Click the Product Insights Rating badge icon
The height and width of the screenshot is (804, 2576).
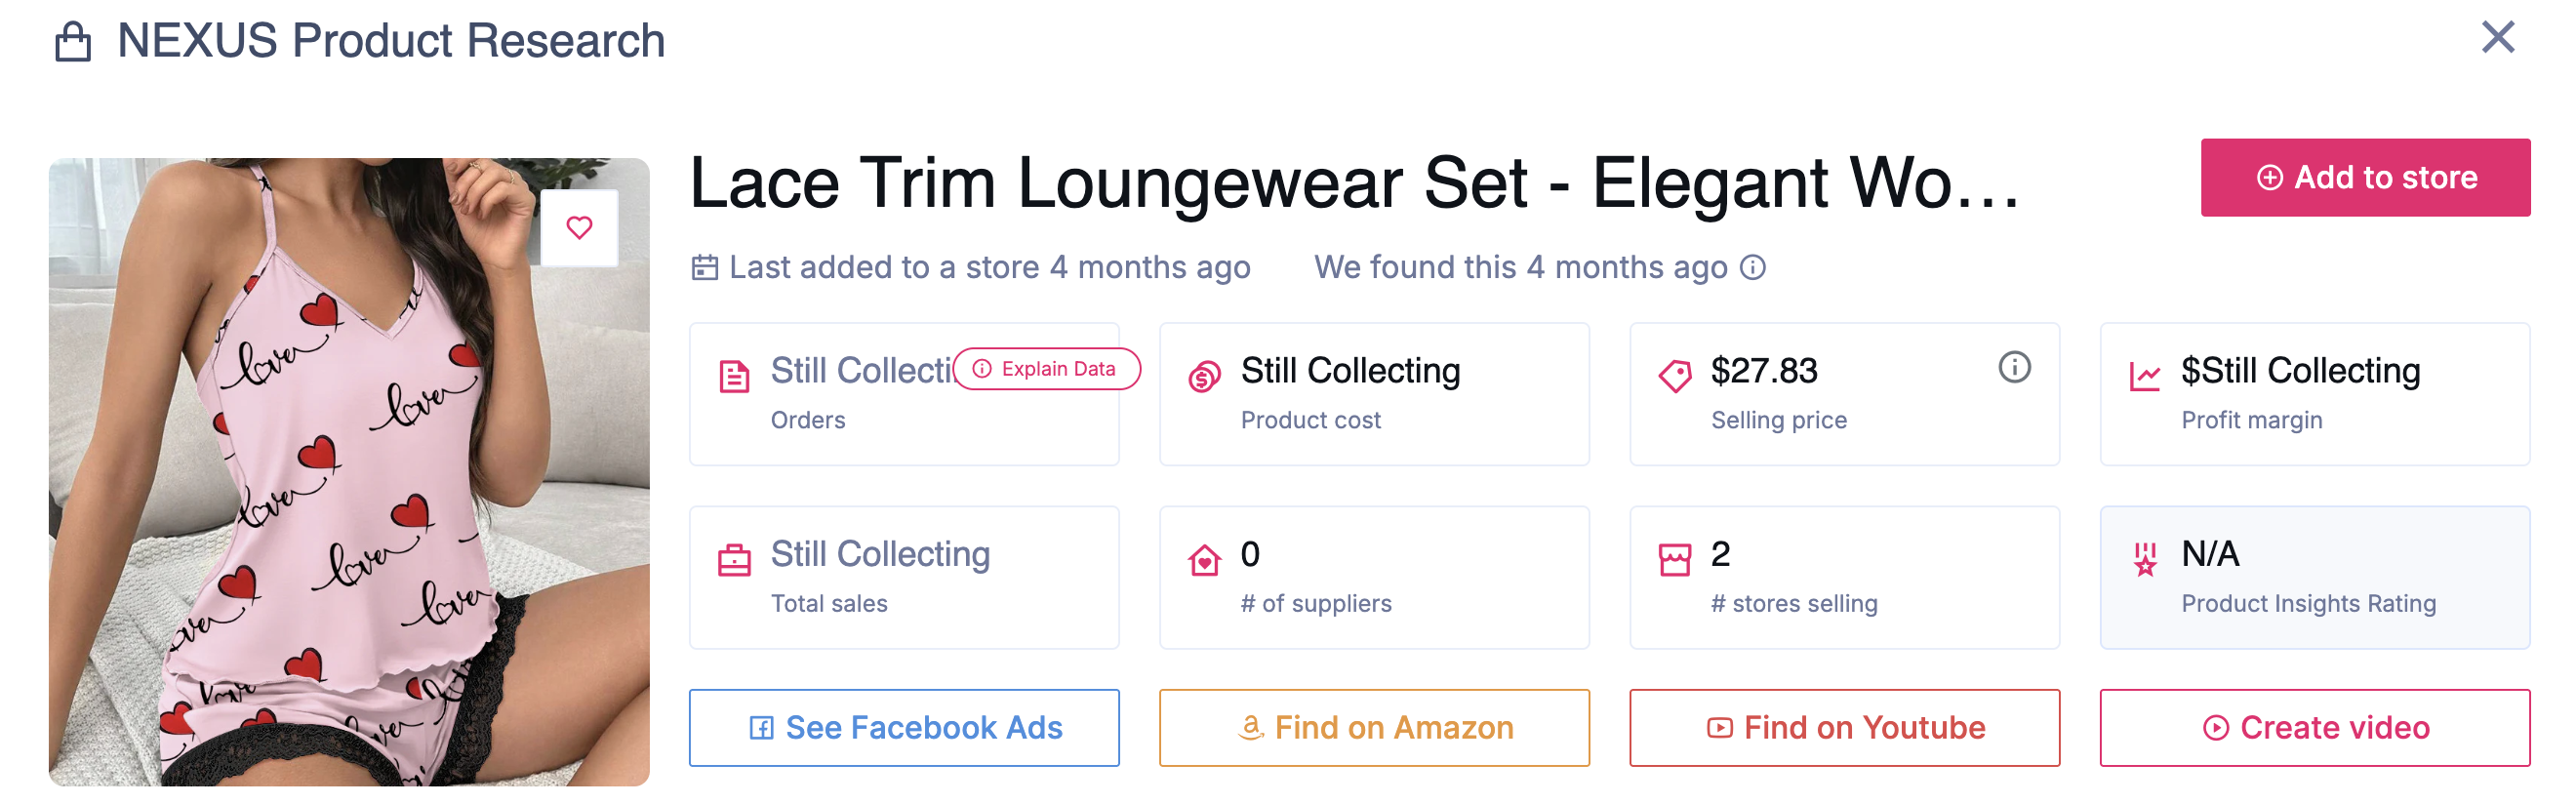[x=2144, y=560]
